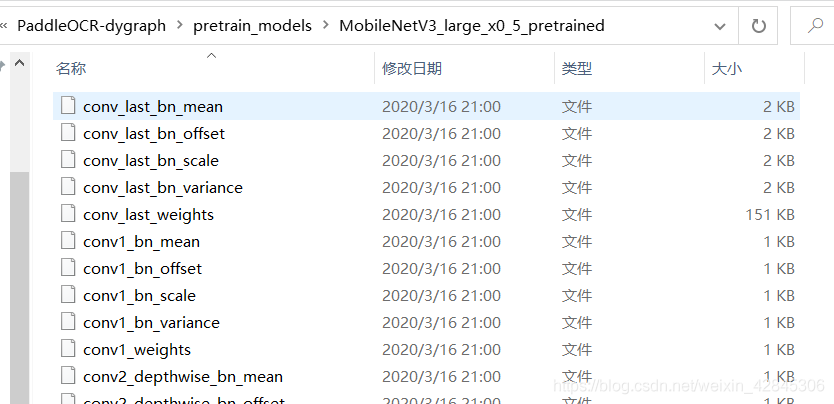The width and height of the screenshot is (834, 404).
Task: Click the file icon of conv2_depthwise_bn_mean
Action: click(68, 376)
